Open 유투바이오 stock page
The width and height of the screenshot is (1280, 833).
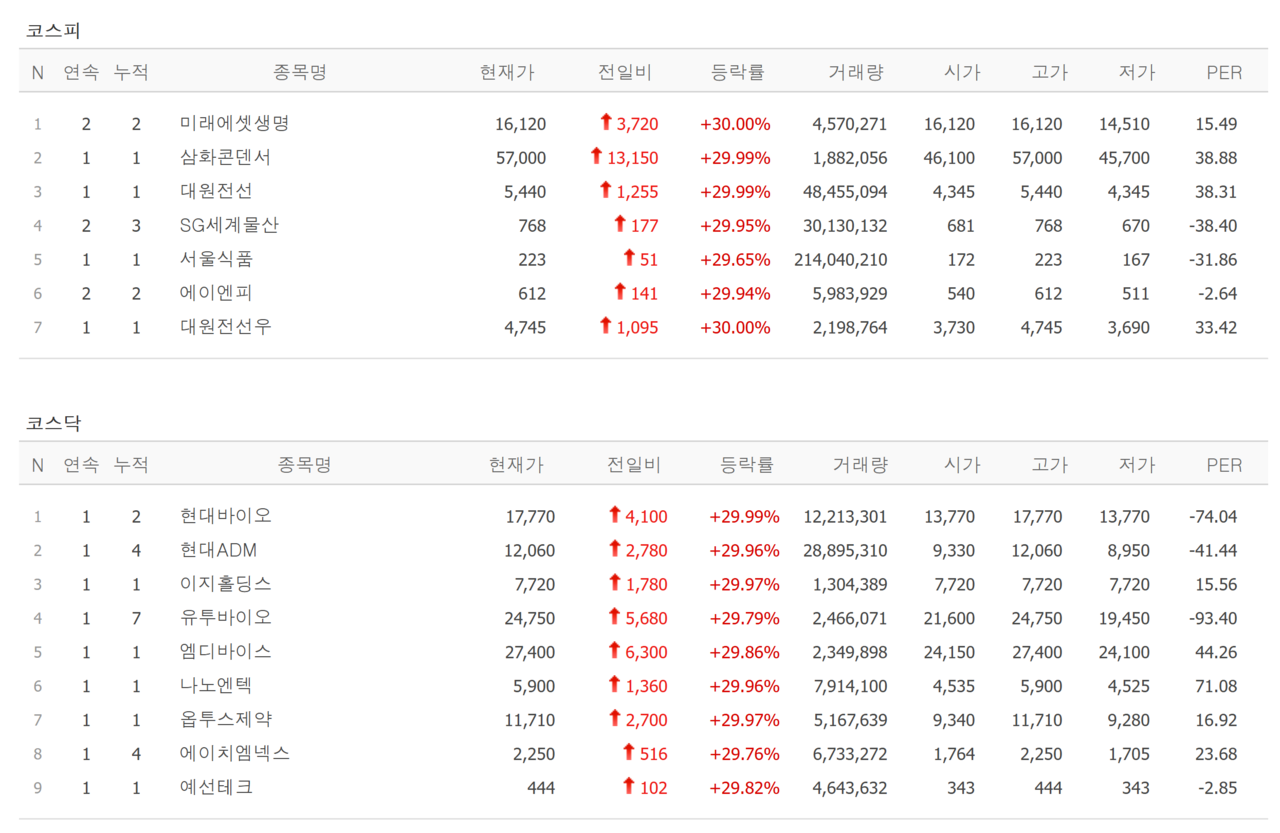pyautogui.click(x=226, y=619)
